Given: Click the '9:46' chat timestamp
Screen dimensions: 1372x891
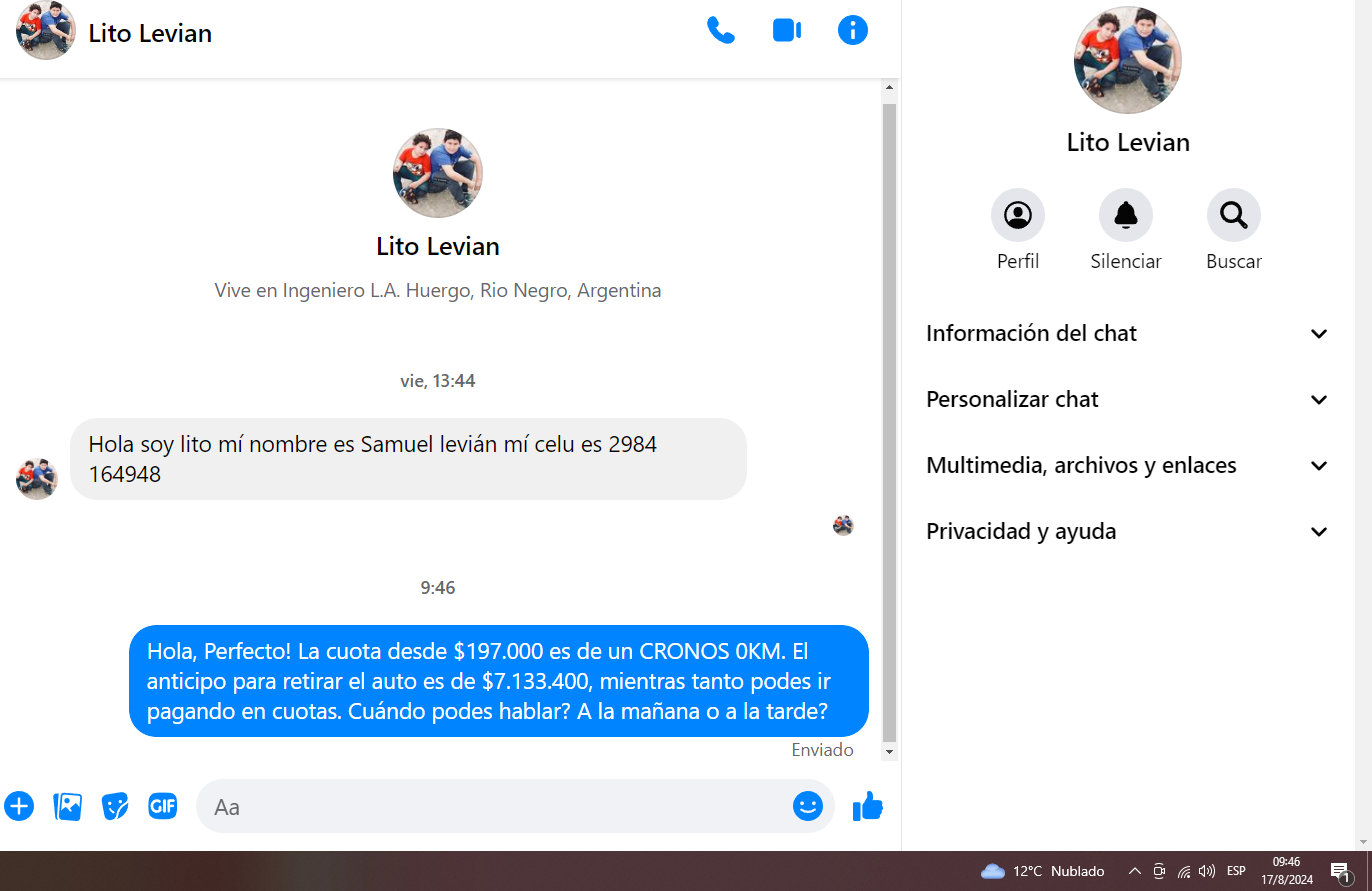Looking at the screenshot, I should click(x=438, y=588).
